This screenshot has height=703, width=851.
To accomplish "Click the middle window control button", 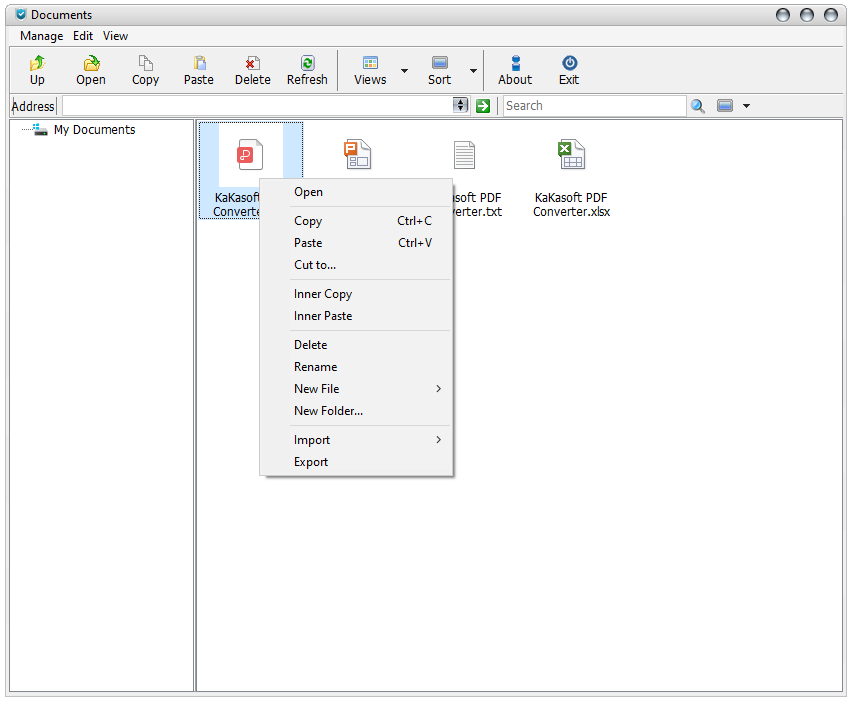I will point(807,15).
